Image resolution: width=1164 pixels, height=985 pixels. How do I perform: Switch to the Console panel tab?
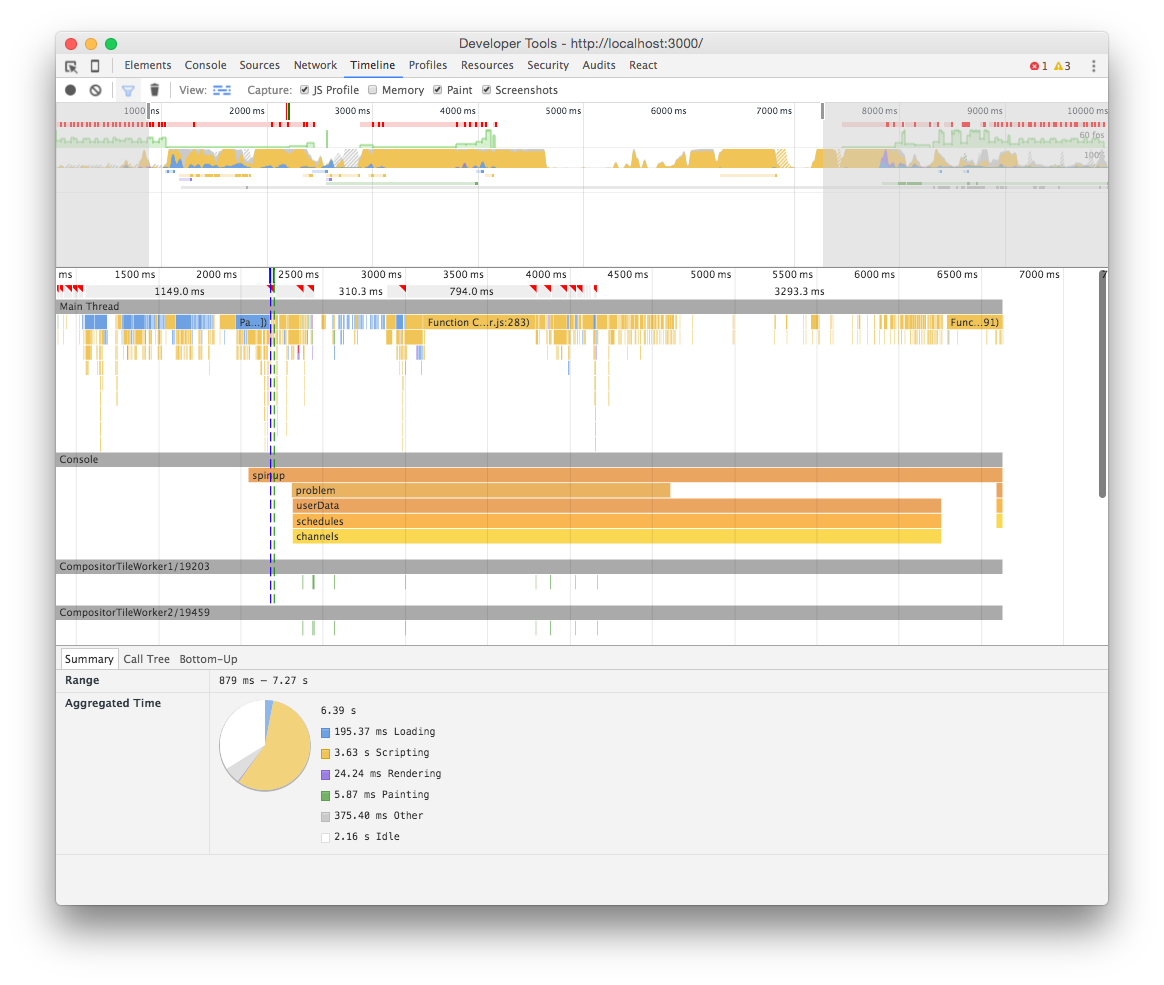[x=206, y=65]
